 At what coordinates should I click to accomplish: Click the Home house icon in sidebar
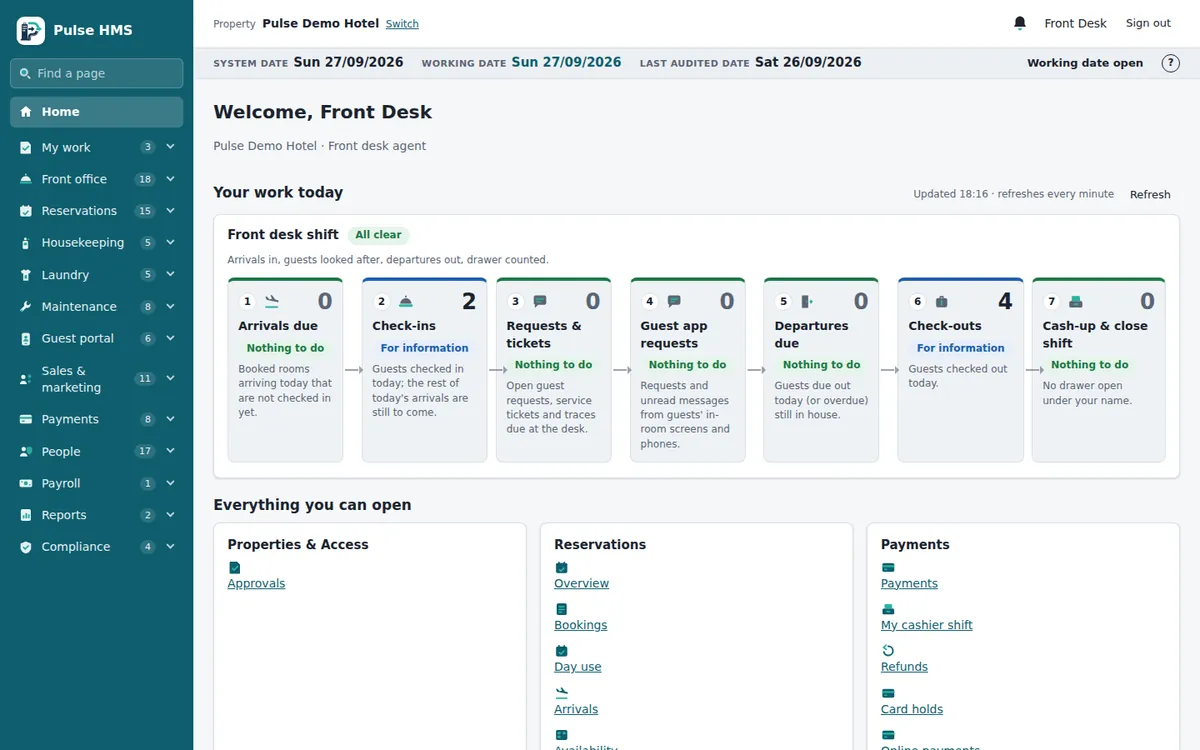pyautogui.click(x=26, y=112)
